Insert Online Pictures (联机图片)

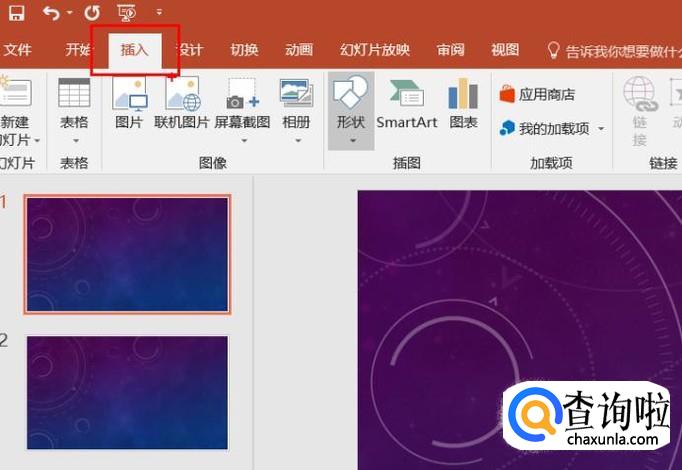pos(182,104)
